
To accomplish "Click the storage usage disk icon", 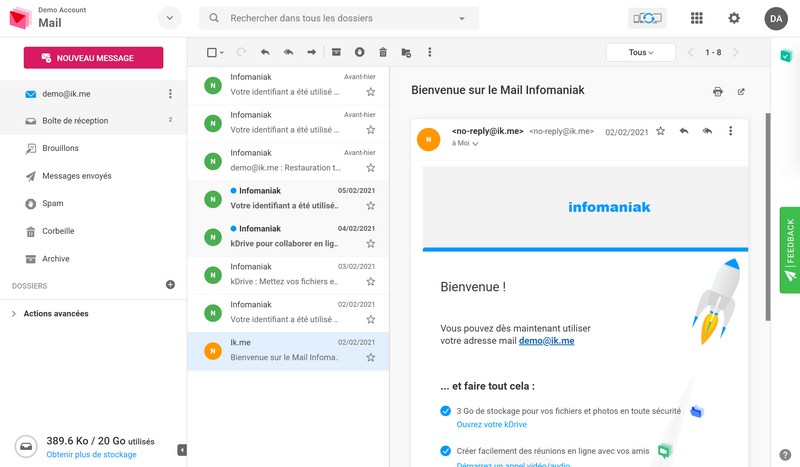I will pos(26,447).
